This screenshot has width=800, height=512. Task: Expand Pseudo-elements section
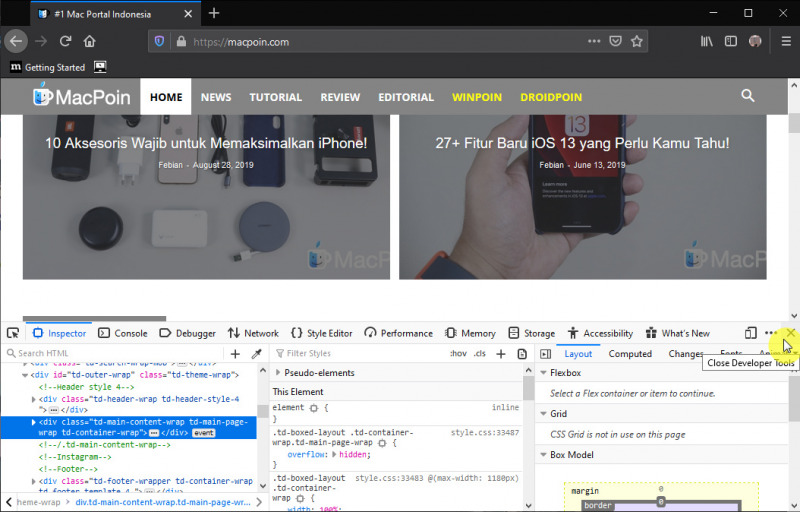[278, 373]
